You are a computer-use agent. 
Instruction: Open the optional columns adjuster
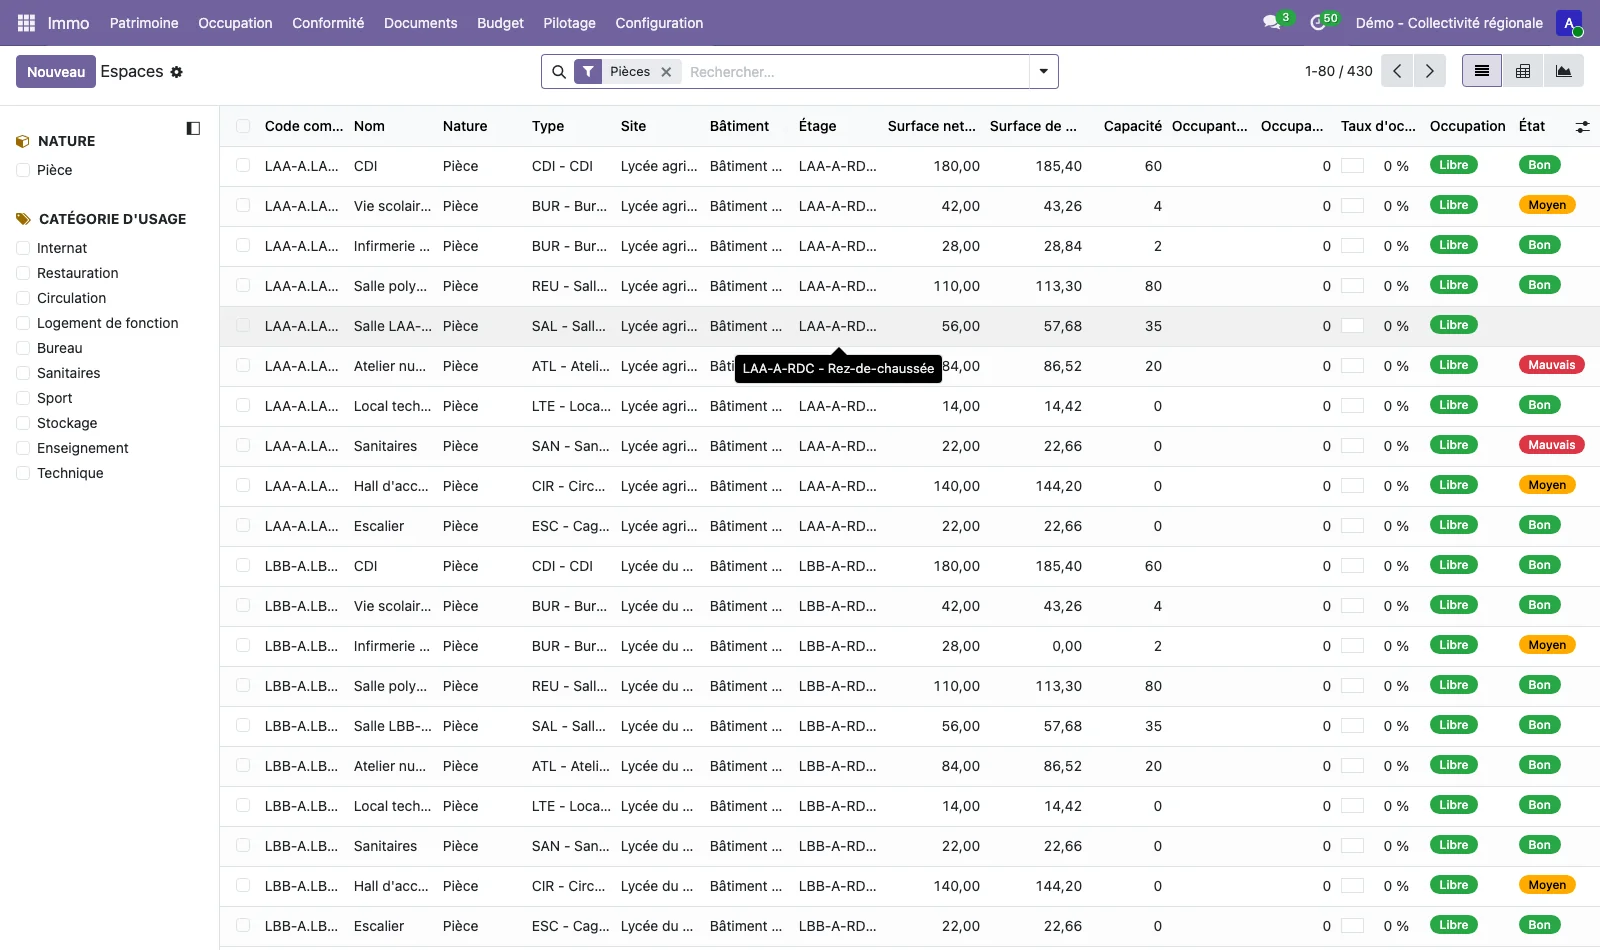pos(1582,127)
